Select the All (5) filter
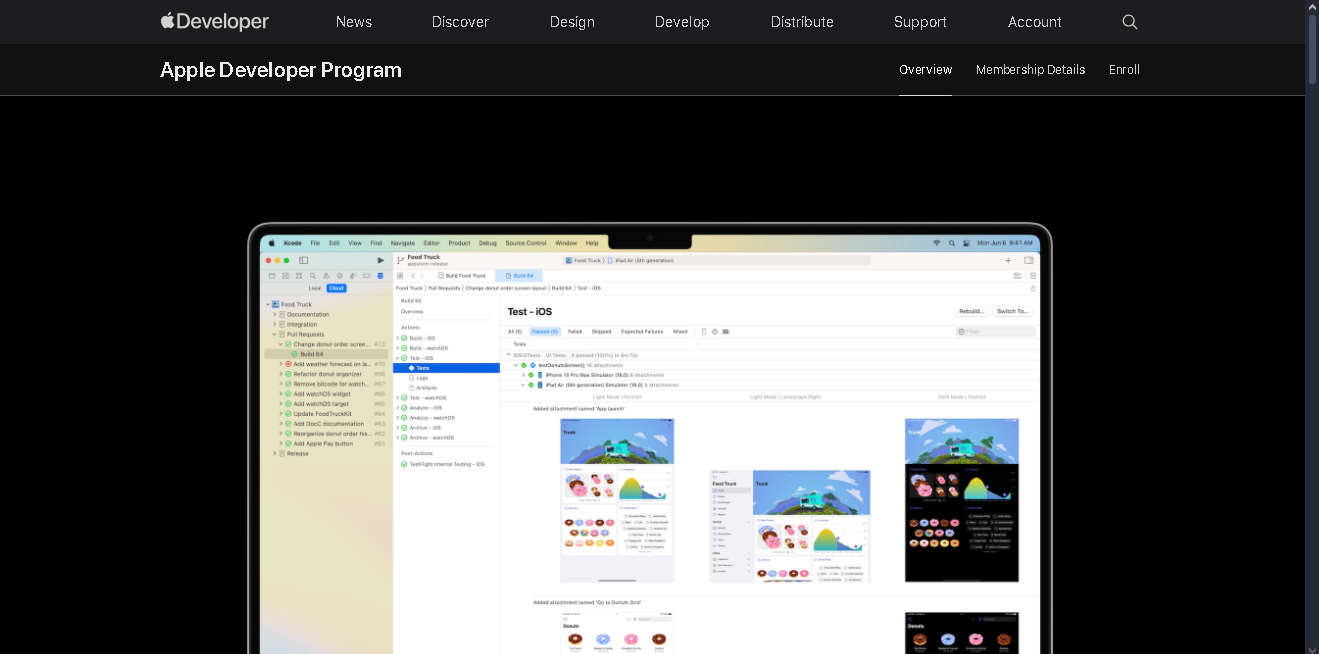The width and height of the screenshot is (1319, 654). tap(515, 331)
